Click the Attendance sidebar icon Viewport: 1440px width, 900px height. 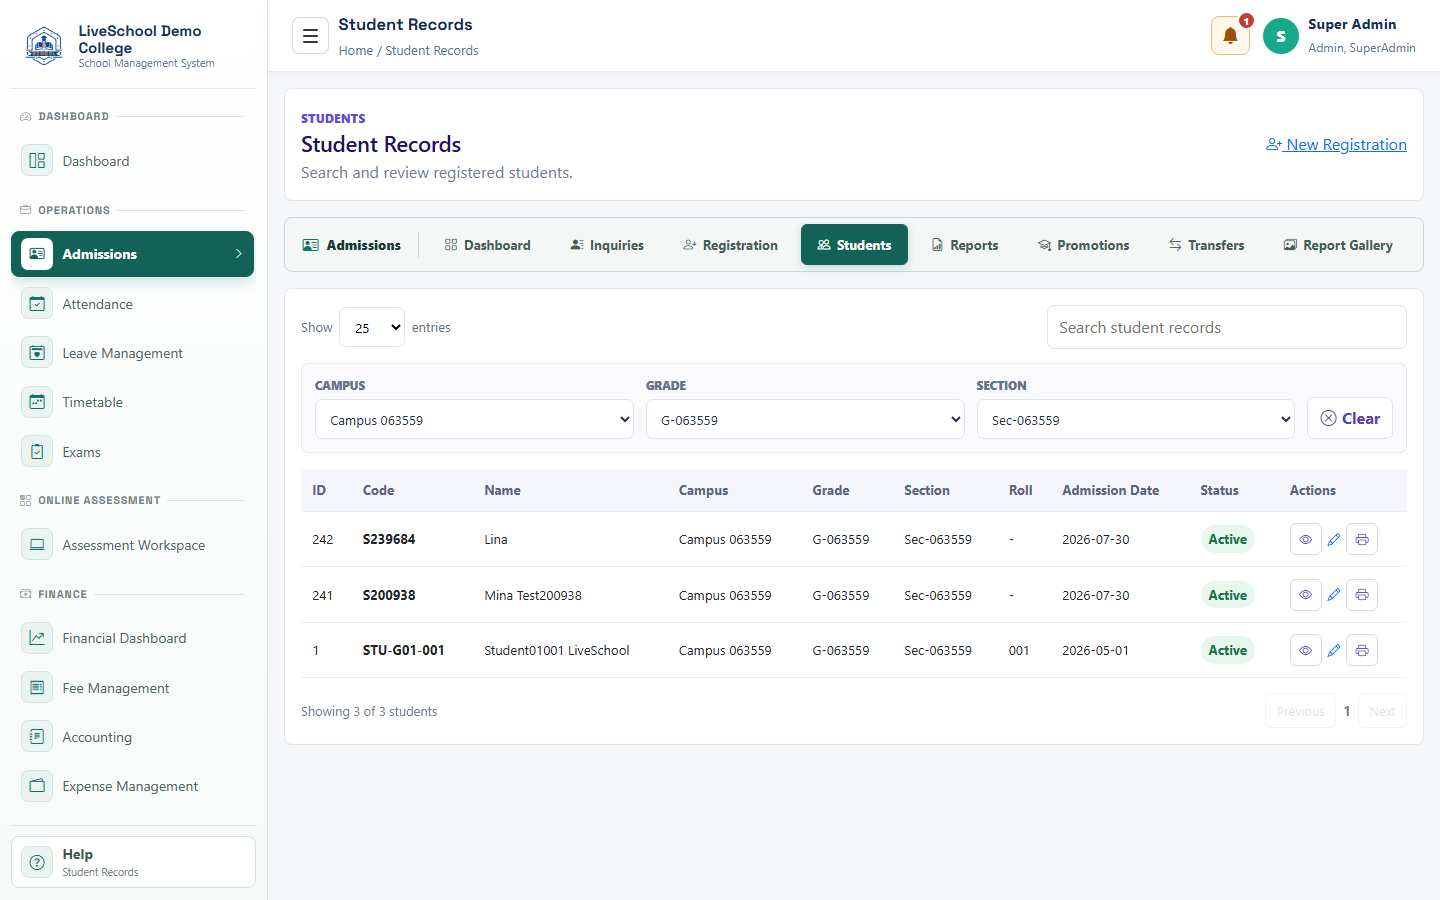37,304
